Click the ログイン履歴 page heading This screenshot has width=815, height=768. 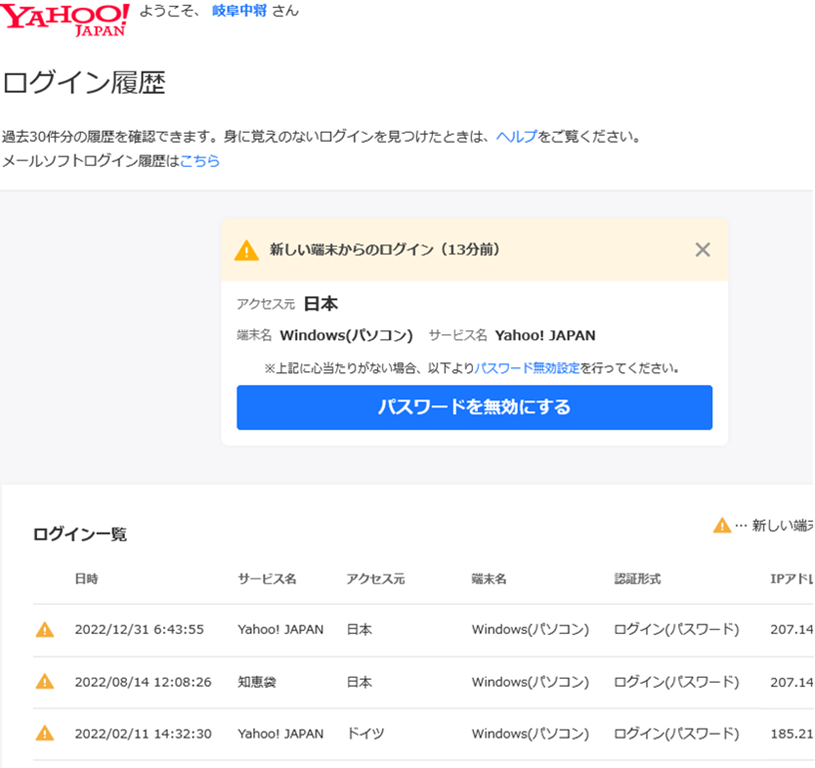[84, 84]
